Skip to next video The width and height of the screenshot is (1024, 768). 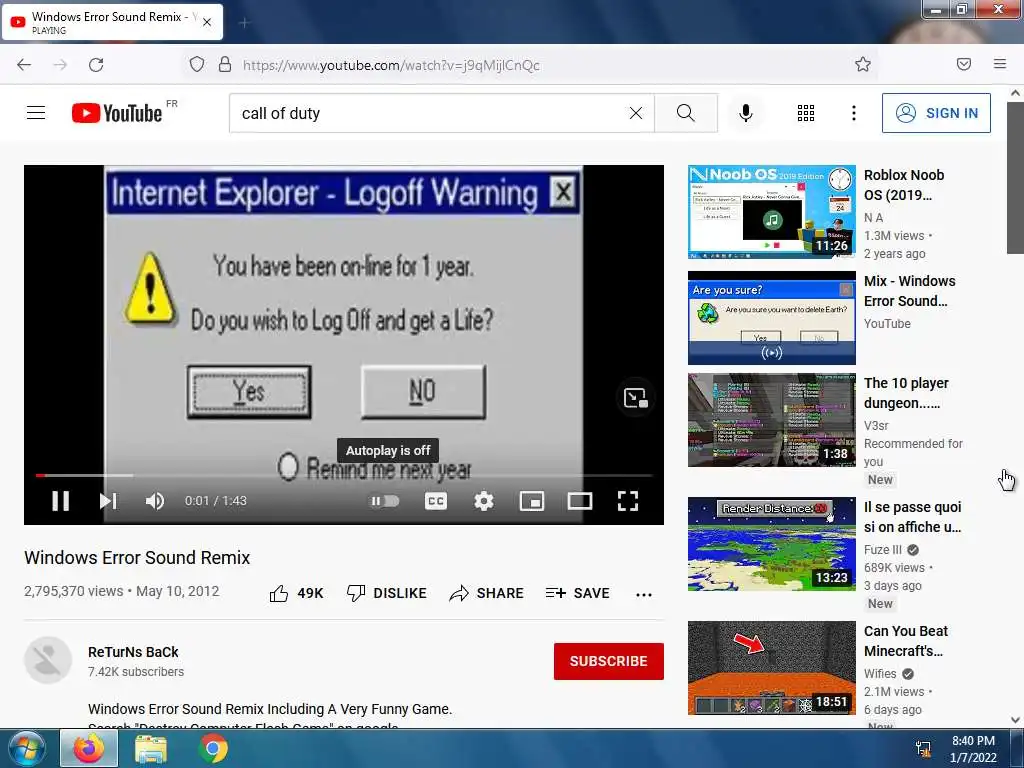tap(108, 501)
